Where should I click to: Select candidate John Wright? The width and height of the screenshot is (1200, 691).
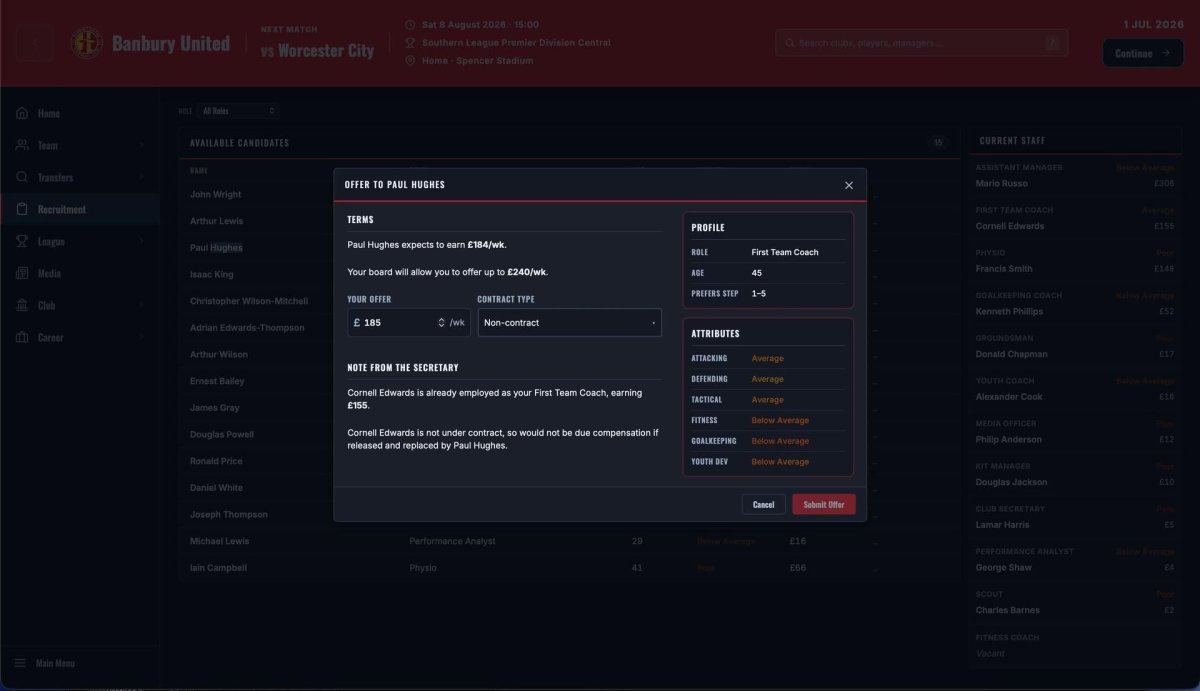click(x=216, y=194)
